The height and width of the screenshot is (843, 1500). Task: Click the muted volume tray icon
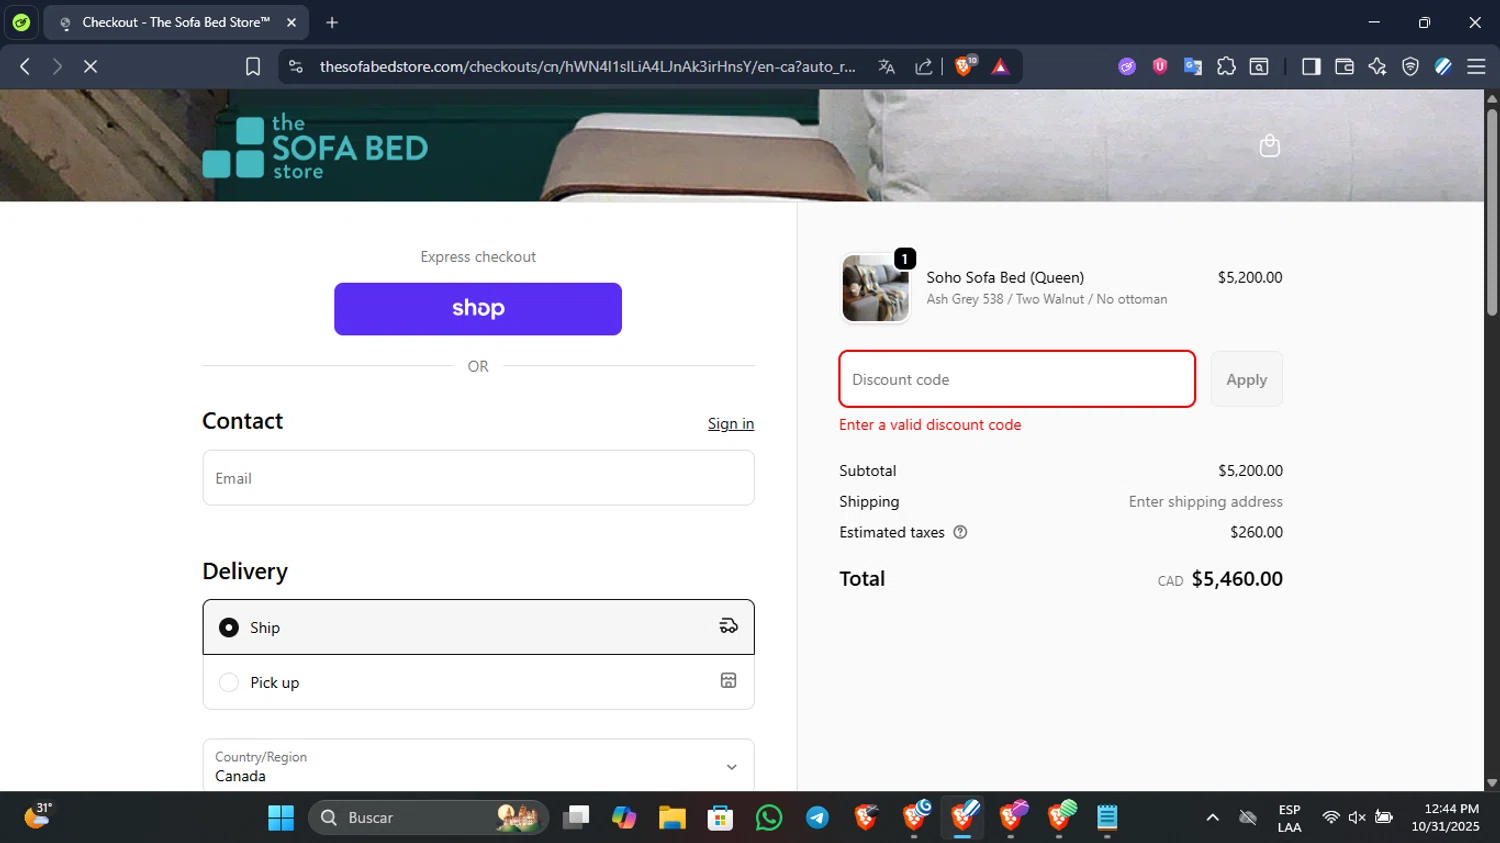[1357, 817]
